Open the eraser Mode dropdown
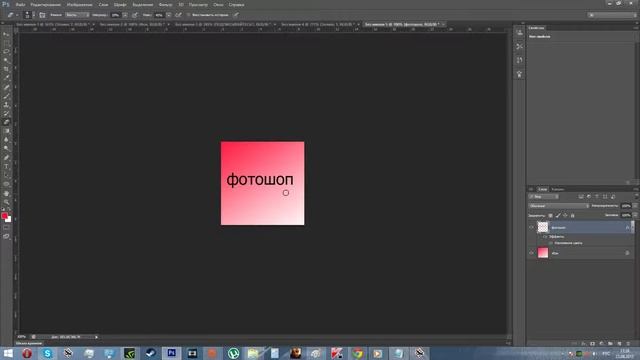The height and width of the screenshot is (360, 640). (x=77, y=15)
